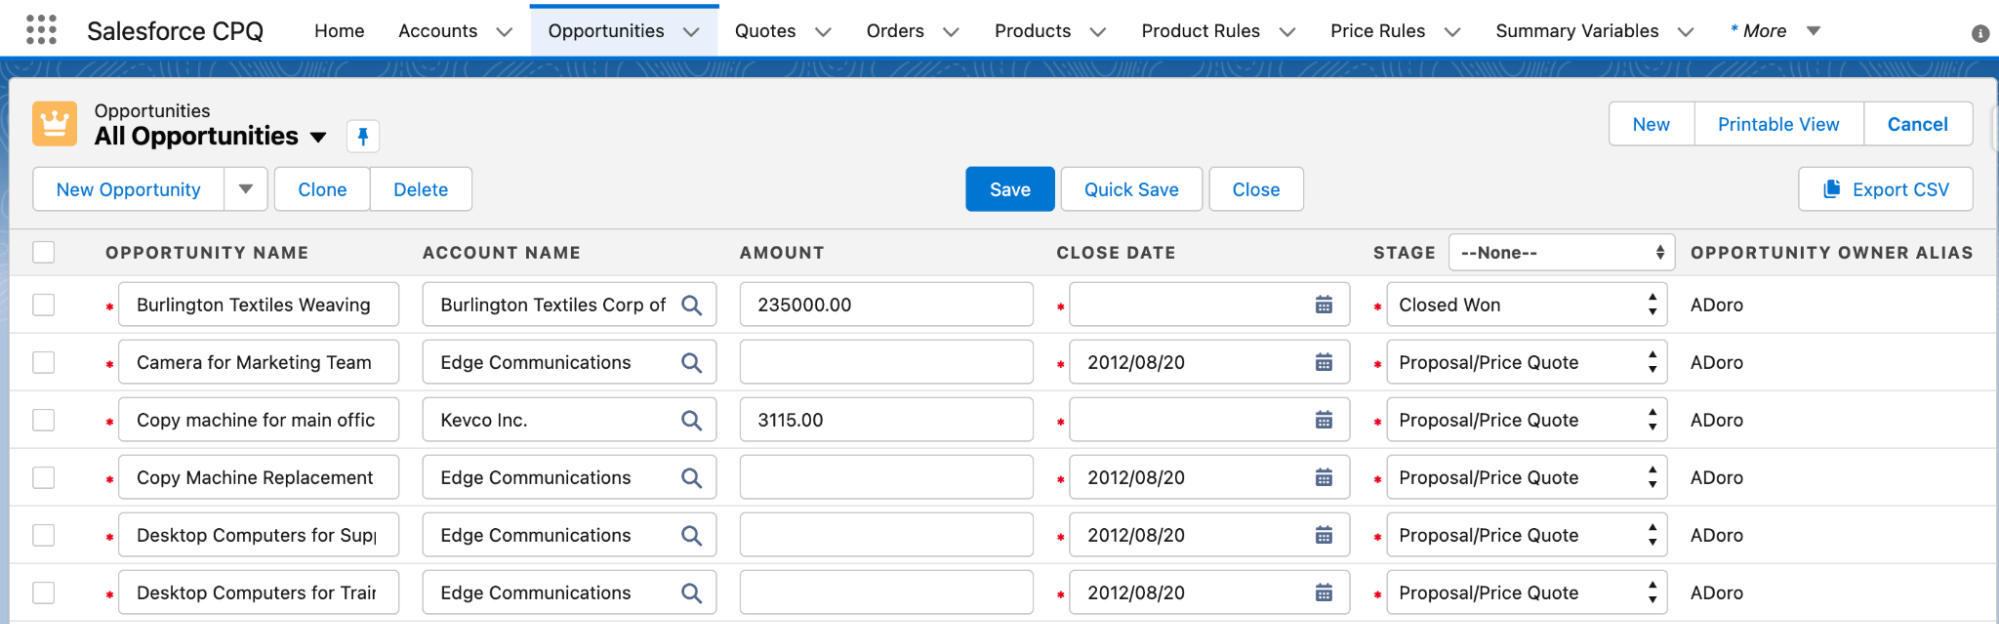The height and width of the screenshot is (624, 1999).
Task: Click the Amount field showing 235000.00
Action: tap(886, 305)
